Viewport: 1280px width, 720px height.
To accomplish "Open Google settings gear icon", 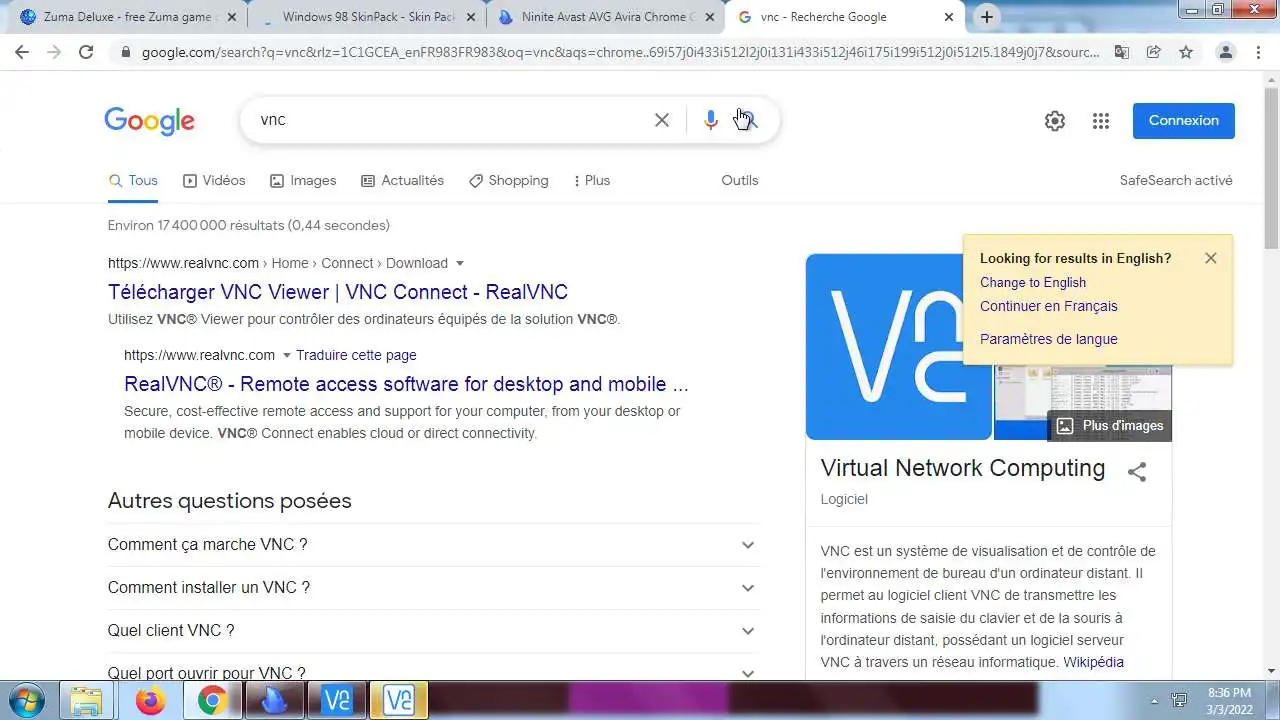I will [x=1055, y=121].
